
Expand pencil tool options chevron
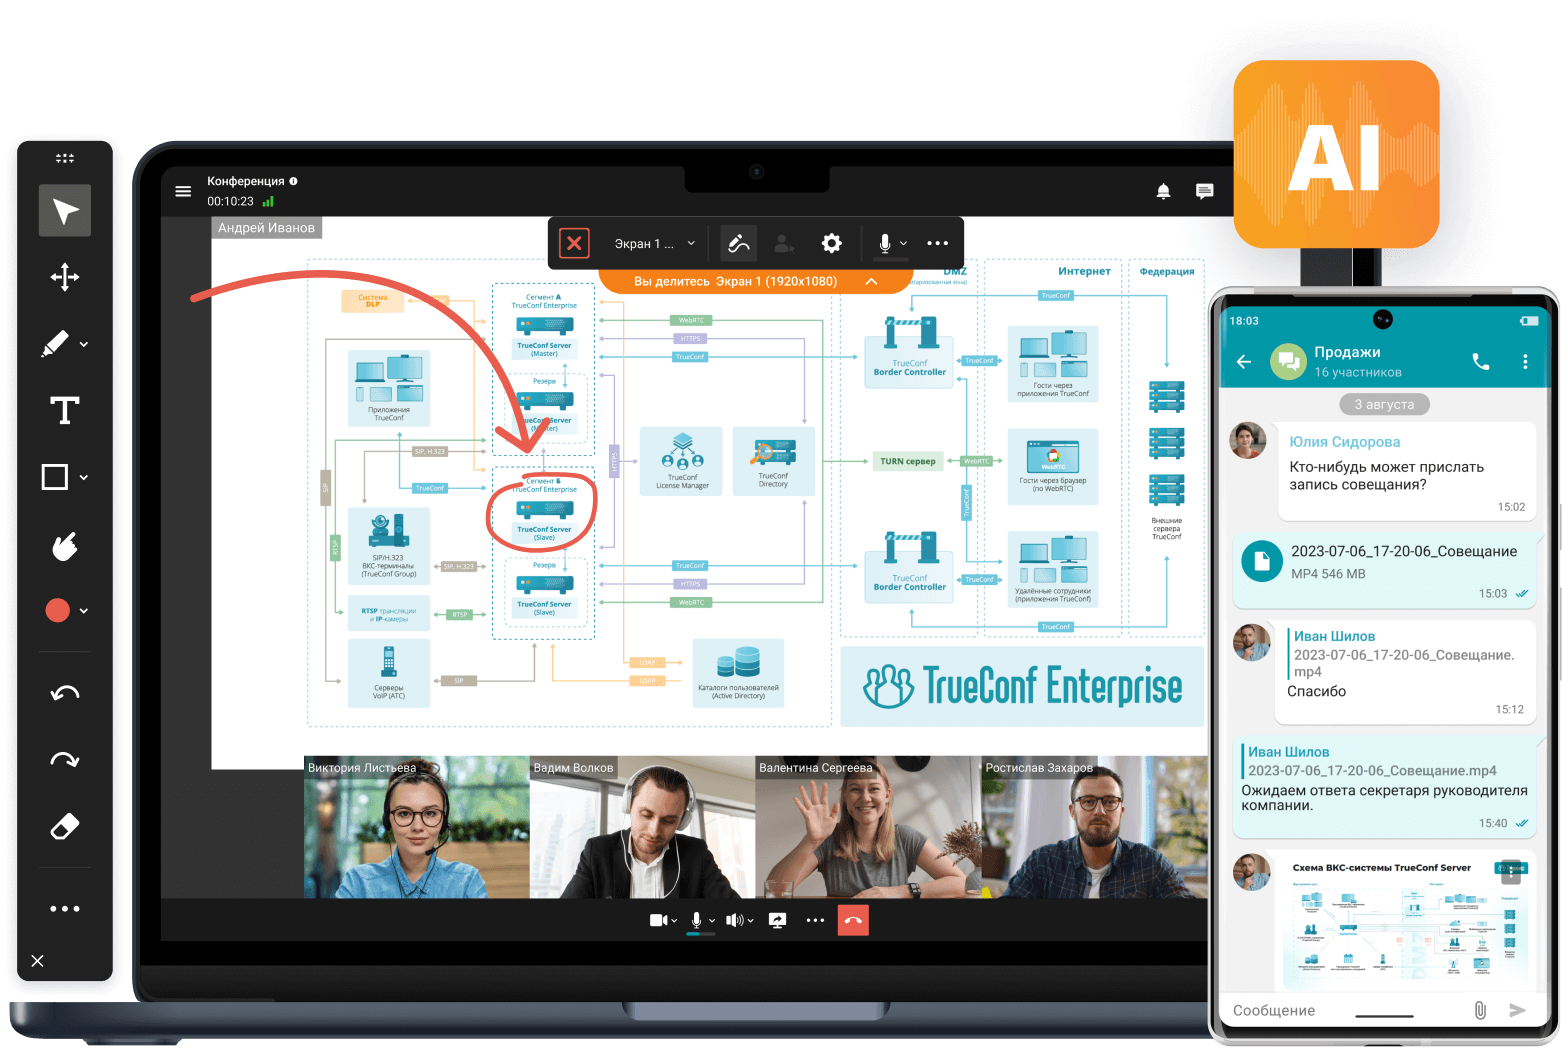84,345
